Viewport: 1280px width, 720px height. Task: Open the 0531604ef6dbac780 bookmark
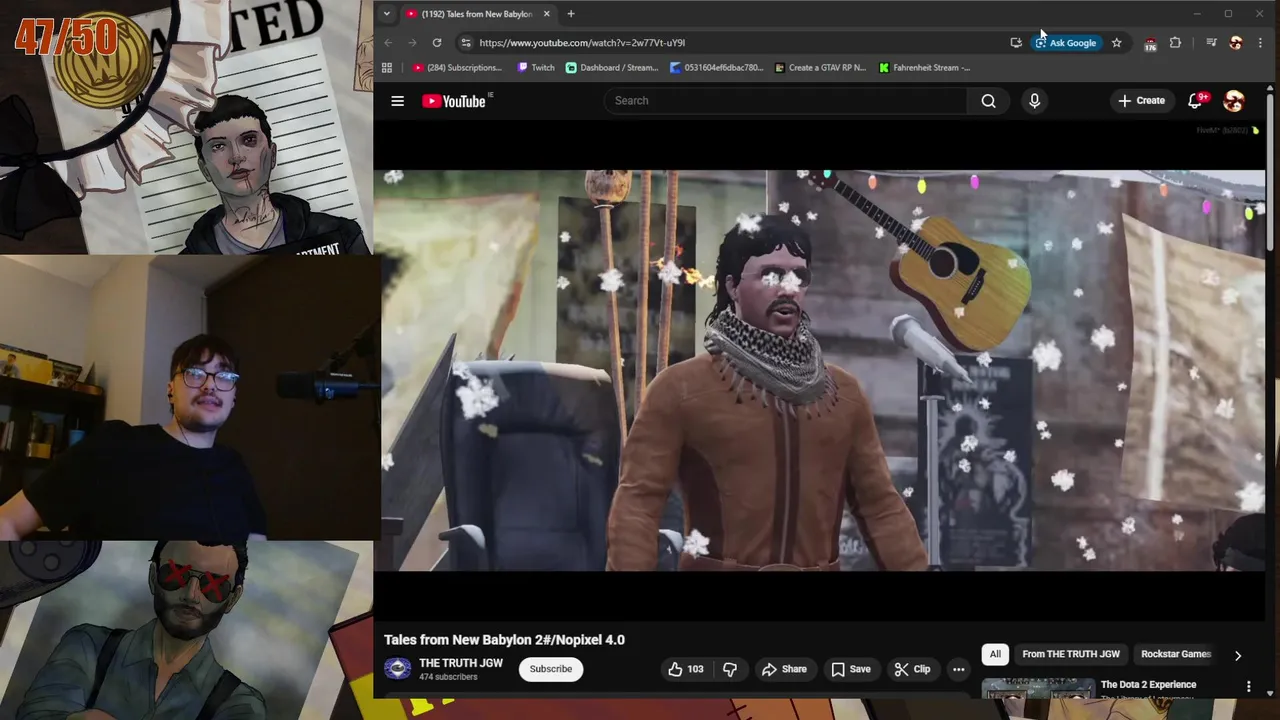717,68
